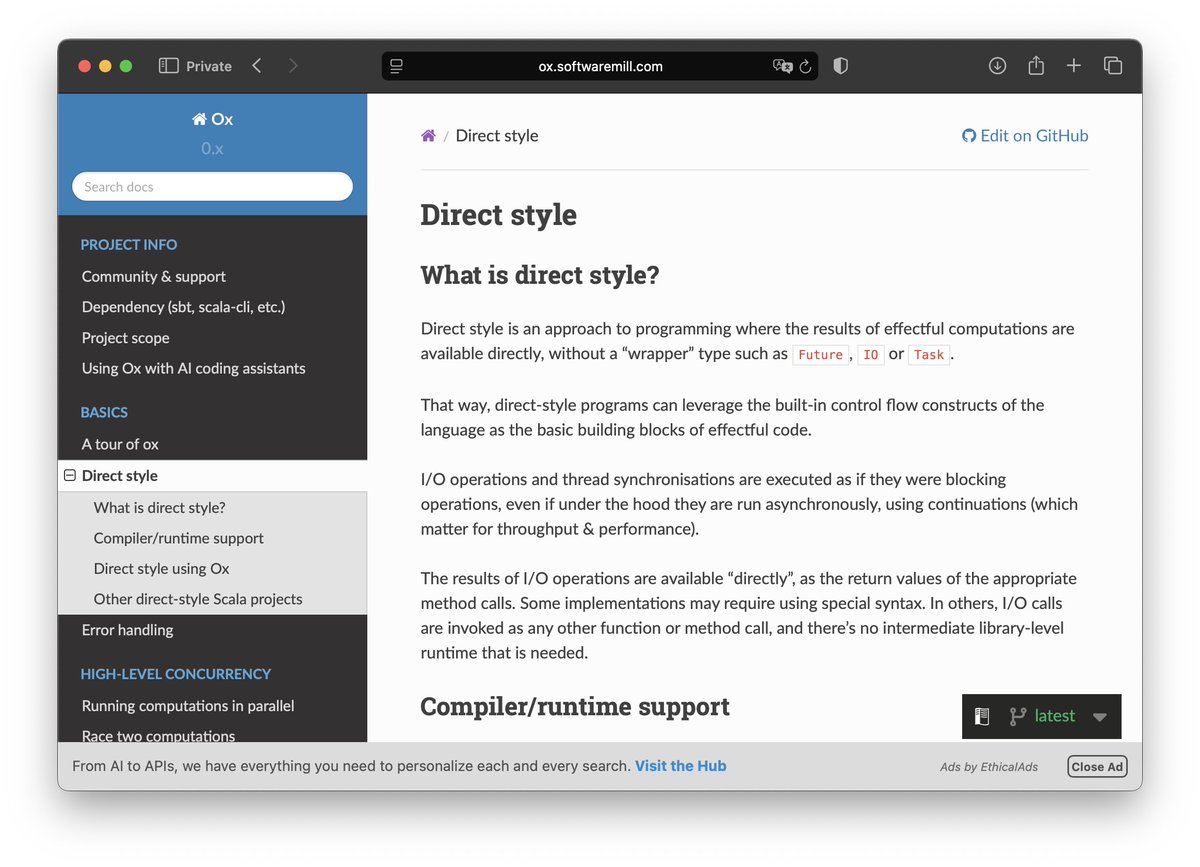Jump to Other direct-style Scala projects

[198, 599]
